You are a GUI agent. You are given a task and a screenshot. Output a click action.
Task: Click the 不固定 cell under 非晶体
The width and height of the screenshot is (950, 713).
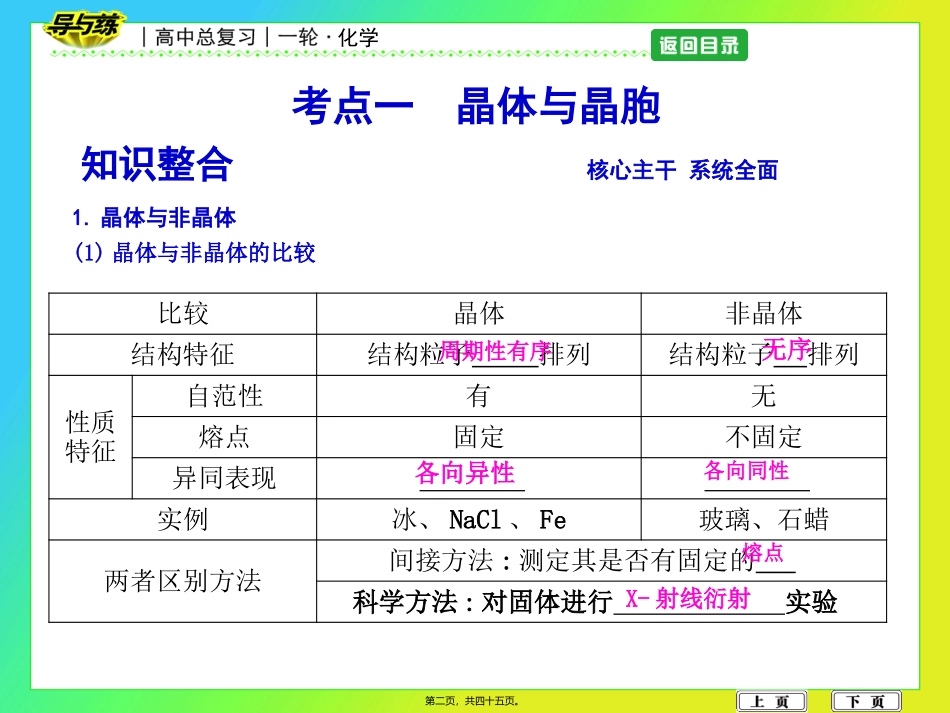(764, 437)
